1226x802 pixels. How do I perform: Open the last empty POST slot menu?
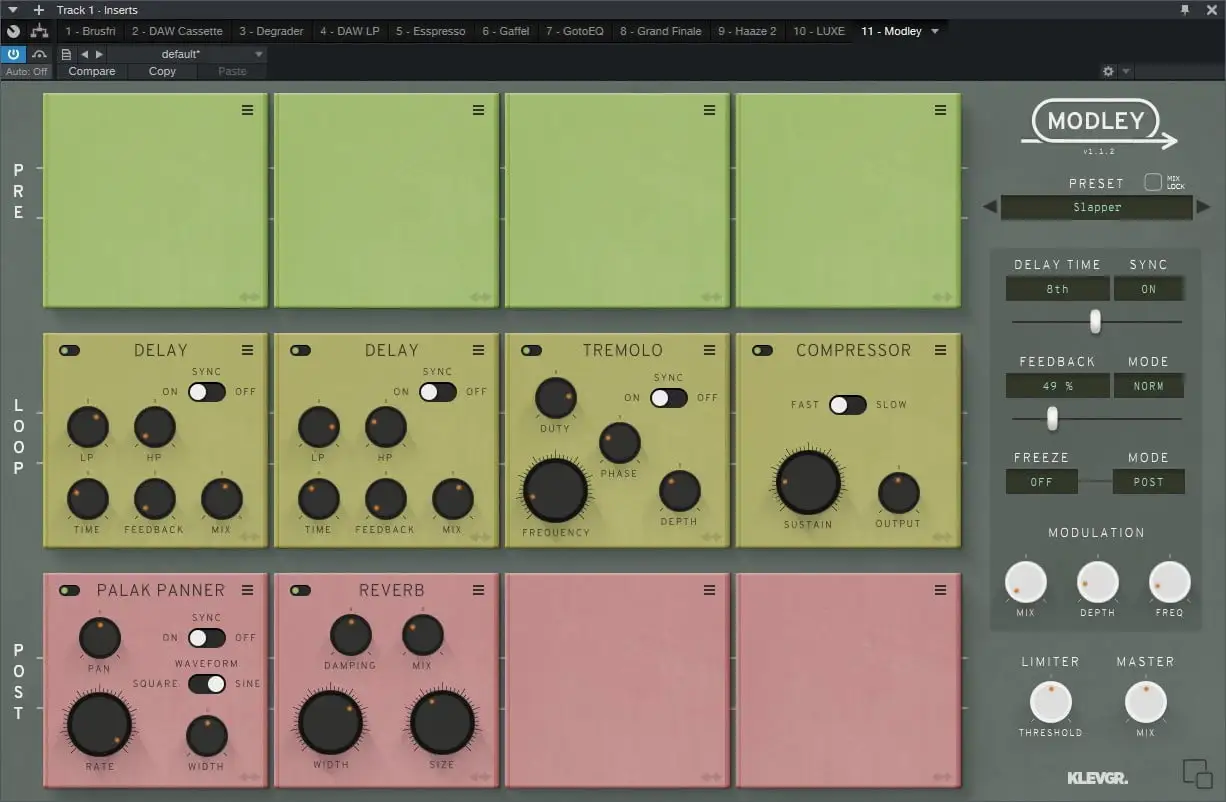click(940, 590)
